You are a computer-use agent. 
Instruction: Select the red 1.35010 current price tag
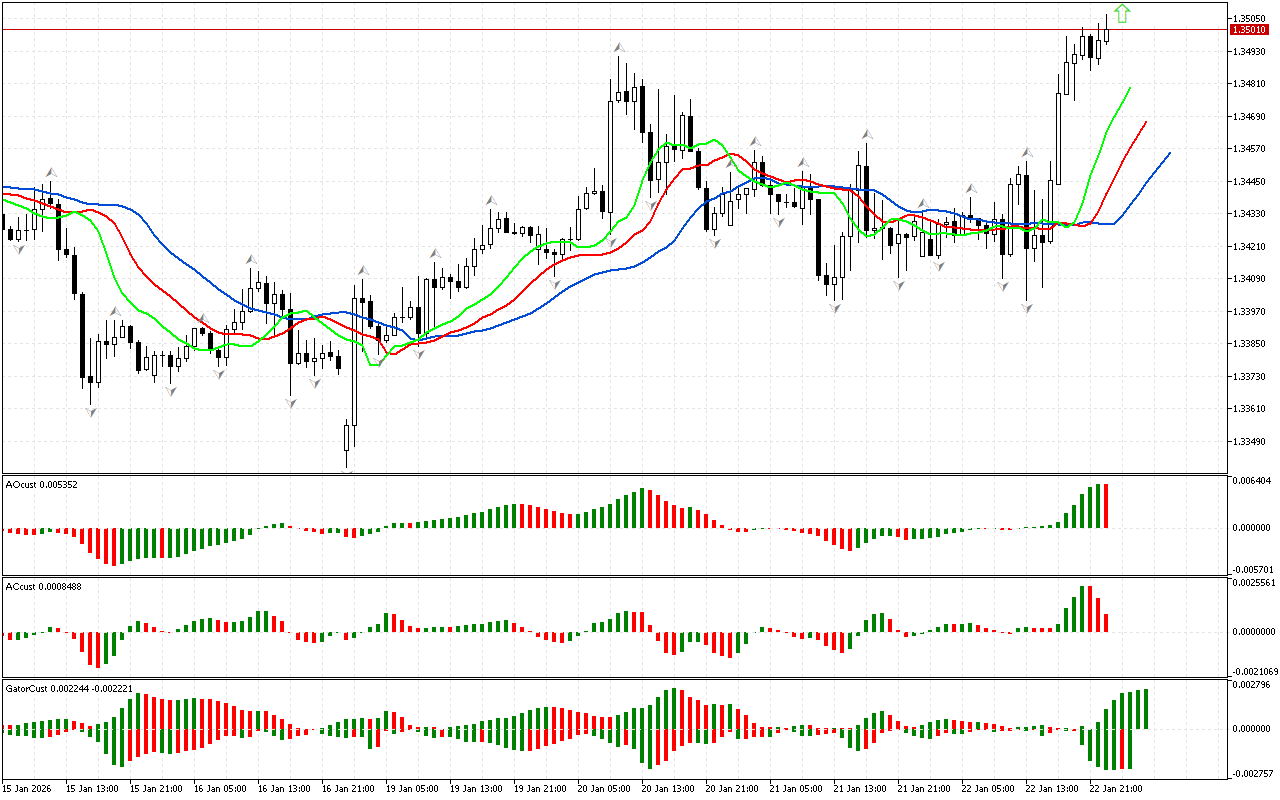(x=1249, y=30)
